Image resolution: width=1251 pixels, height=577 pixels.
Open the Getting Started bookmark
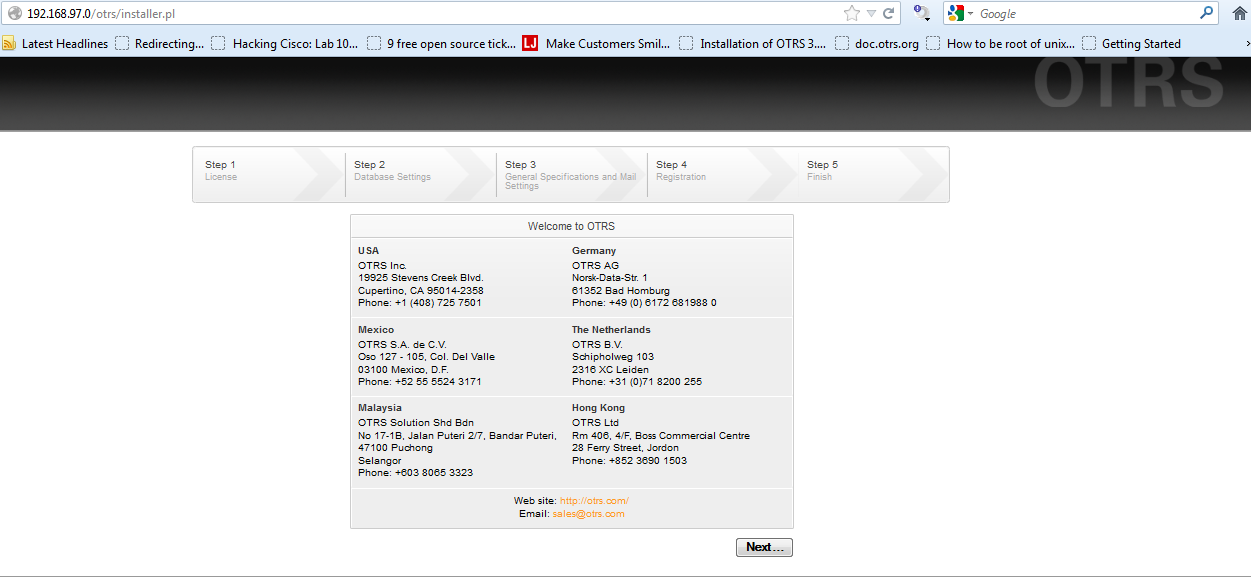click(1131, 44)
